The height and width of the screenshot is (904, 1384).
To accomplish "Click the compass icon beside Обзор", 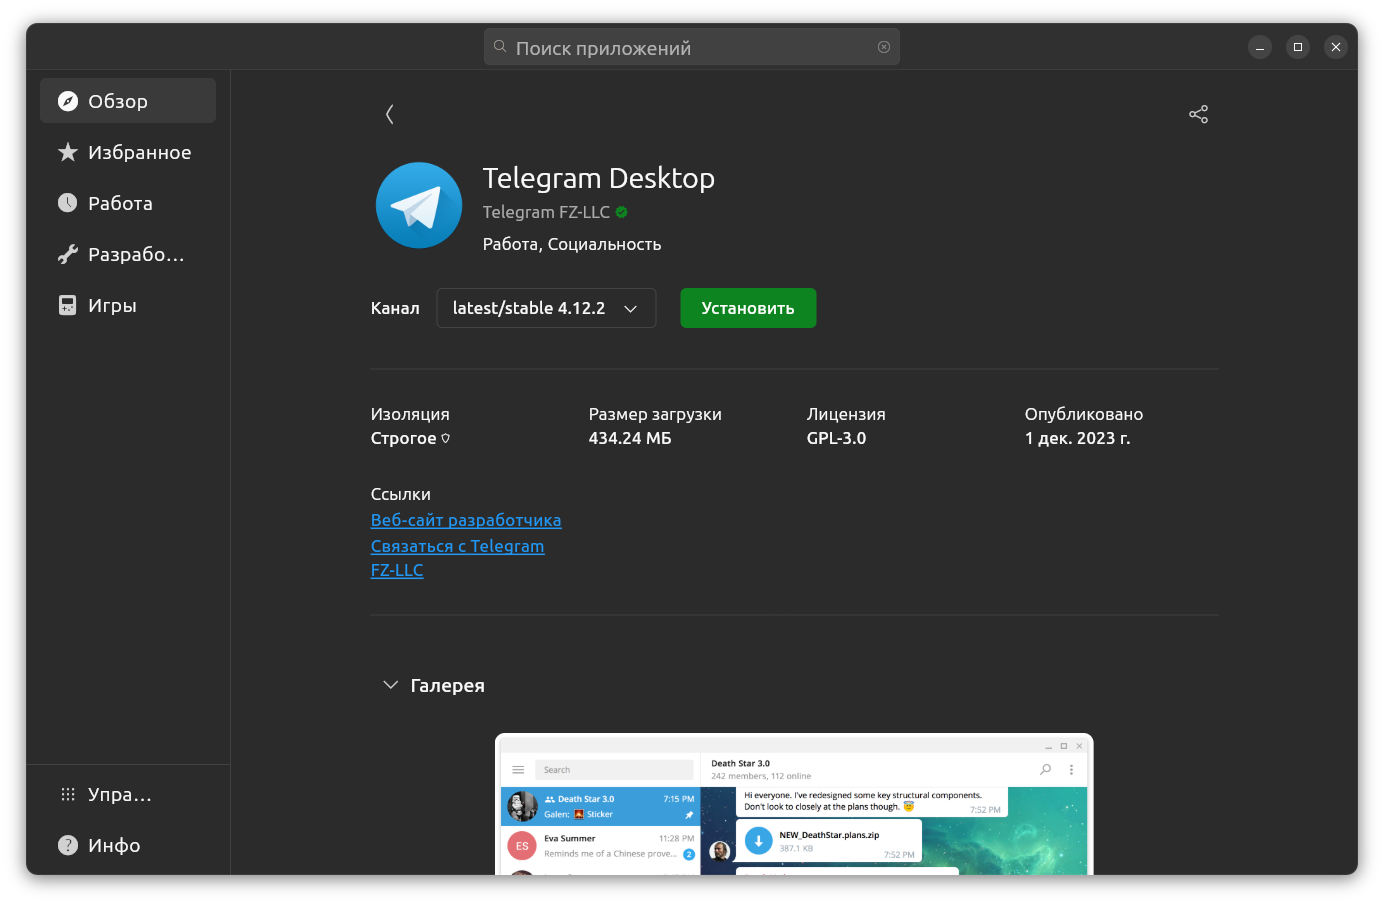I will [x=68, y=101].
